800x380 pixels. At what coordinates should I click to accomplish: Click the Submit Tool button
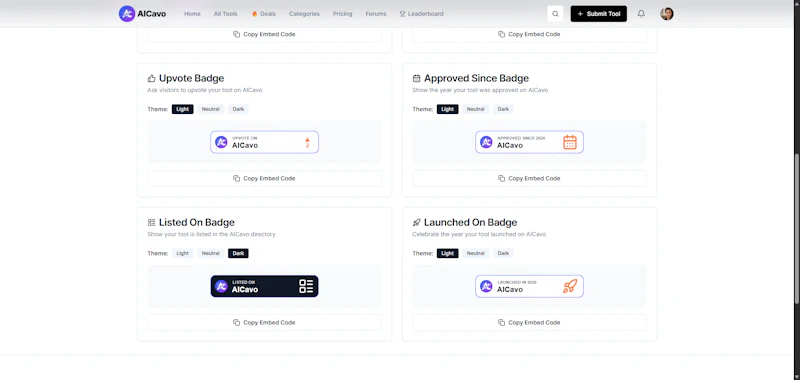pos(598,14)
